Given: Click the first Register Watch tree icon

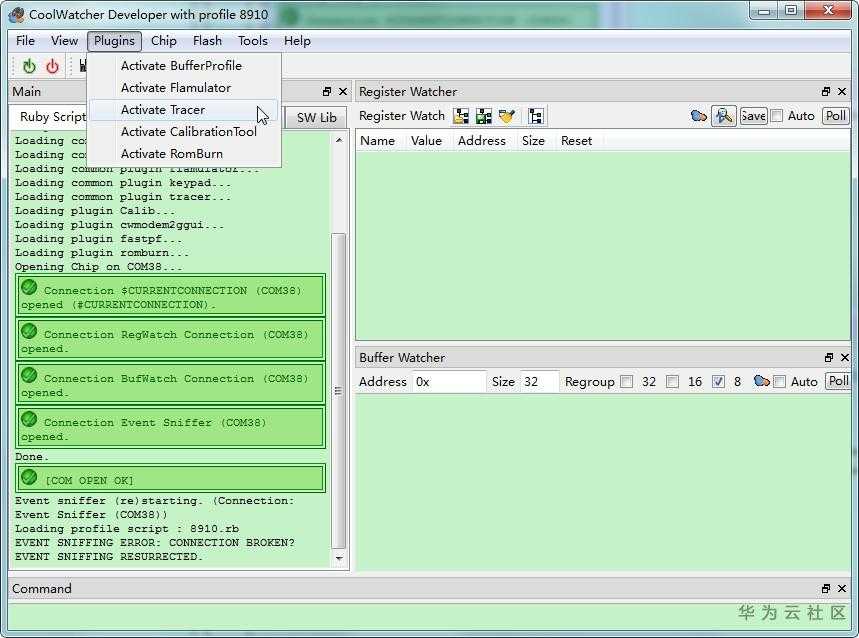Looking at the screenshot, I should pos(461,116).
